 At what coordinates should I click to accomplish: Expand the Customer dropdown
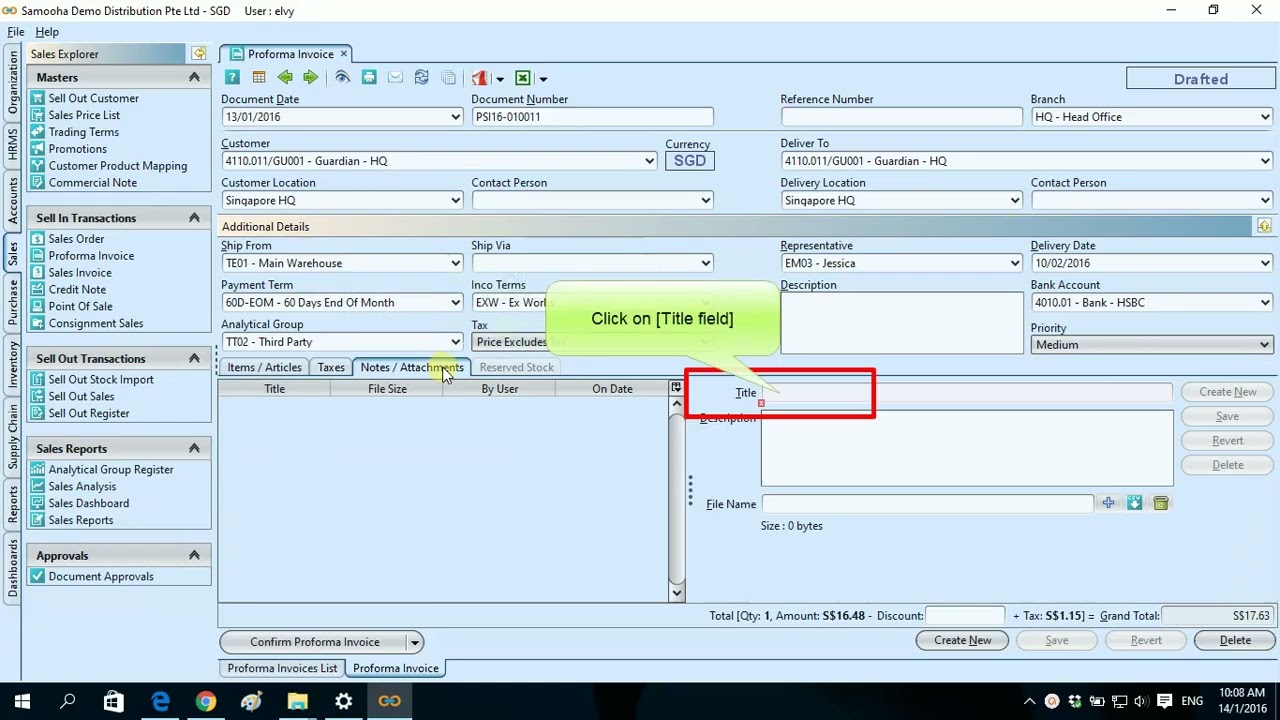(651, 161)
